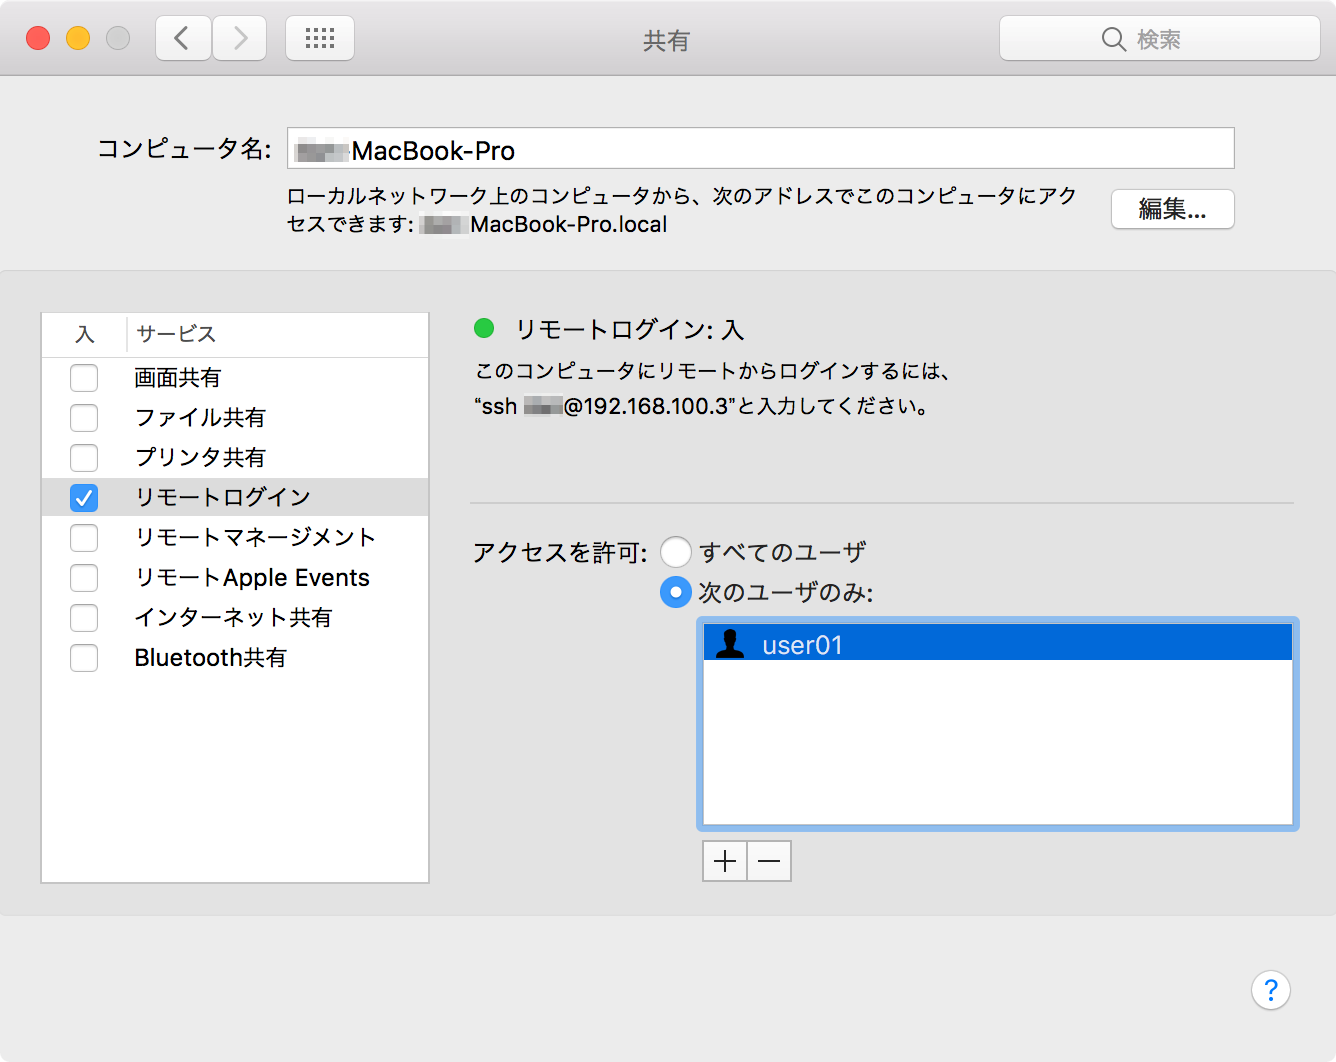The width and height of the screenshot is (1336, 1062).
Task: Click the 編集... button
Action: pyautogui.click(x=1171, y=209)
